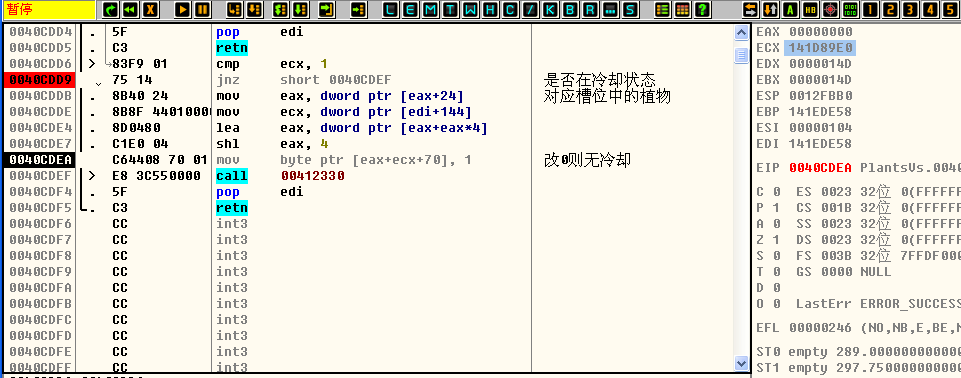Click the Execute till return icon
The height and width of the screenshot is (378, 961).
327,9
